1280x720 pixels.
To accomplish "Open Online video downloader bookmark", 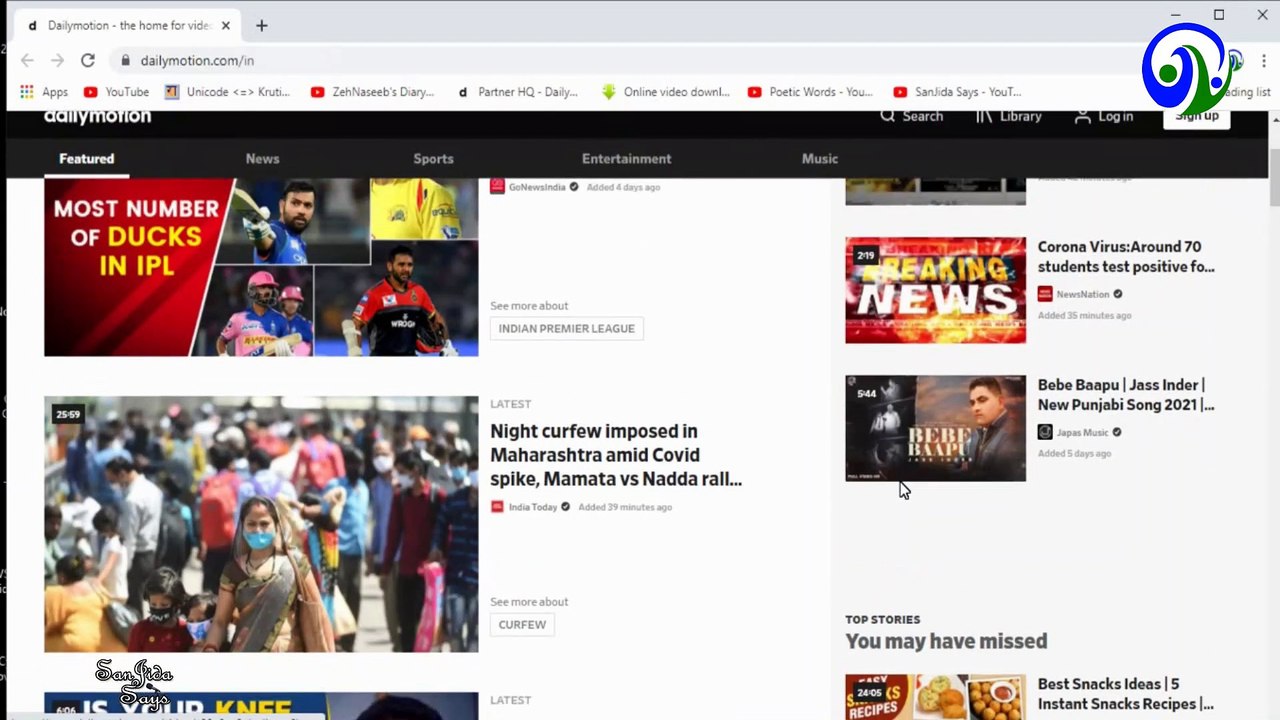I will (x=665, y=91).
